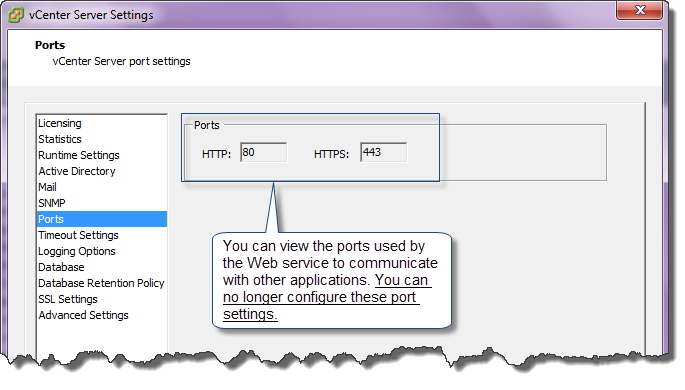Select the highlighted Ports entry
Screen dimensions: 685x390
click(x=102, y=219)
